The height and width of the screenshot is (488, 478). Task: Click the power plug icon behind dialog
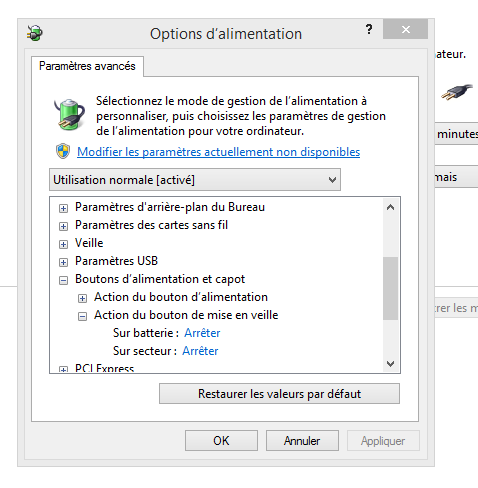click(x=457, y=91)
